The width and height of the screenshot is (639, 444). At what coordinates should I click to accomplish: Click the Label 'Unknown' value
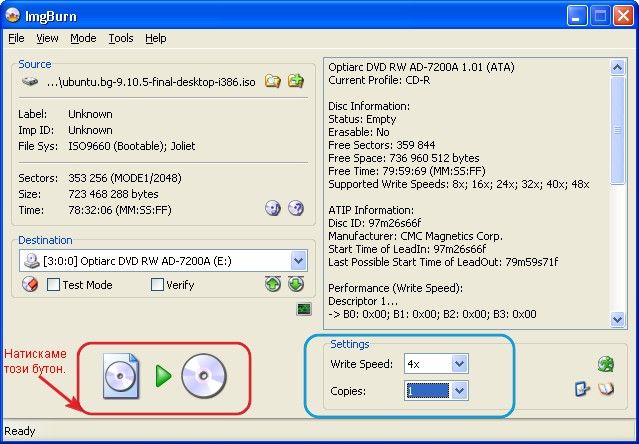(90, 114)
